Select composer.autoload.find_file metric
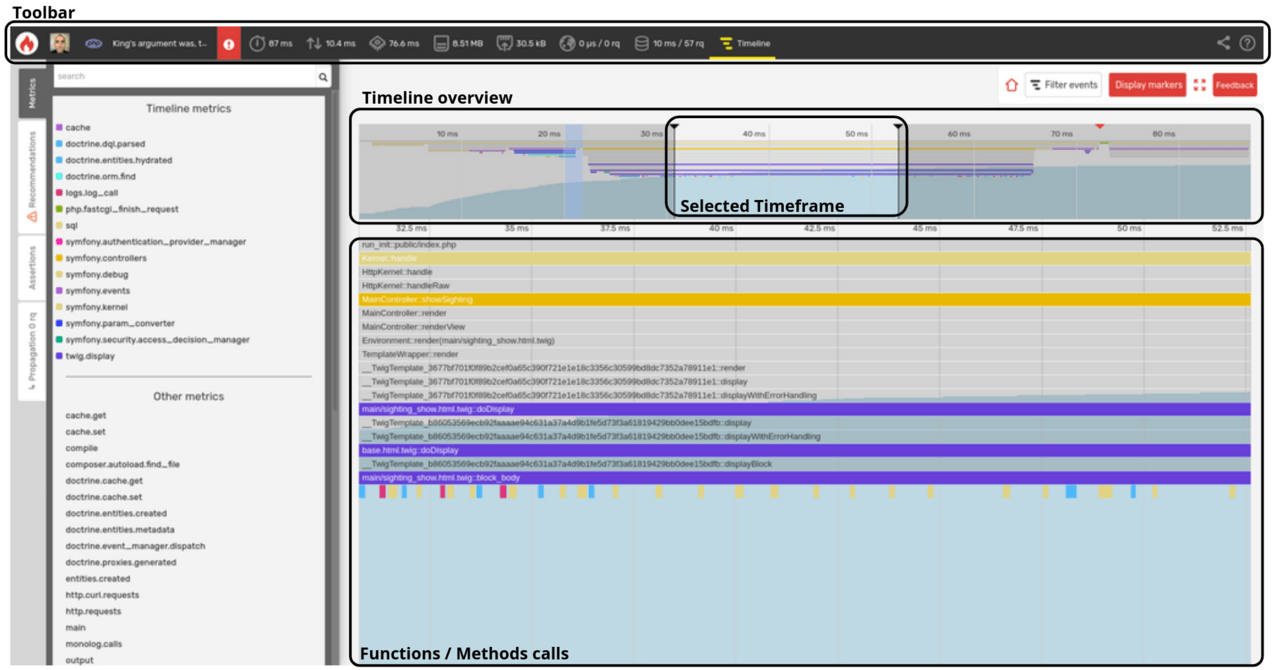1280x670 pixels. point(123,465)
